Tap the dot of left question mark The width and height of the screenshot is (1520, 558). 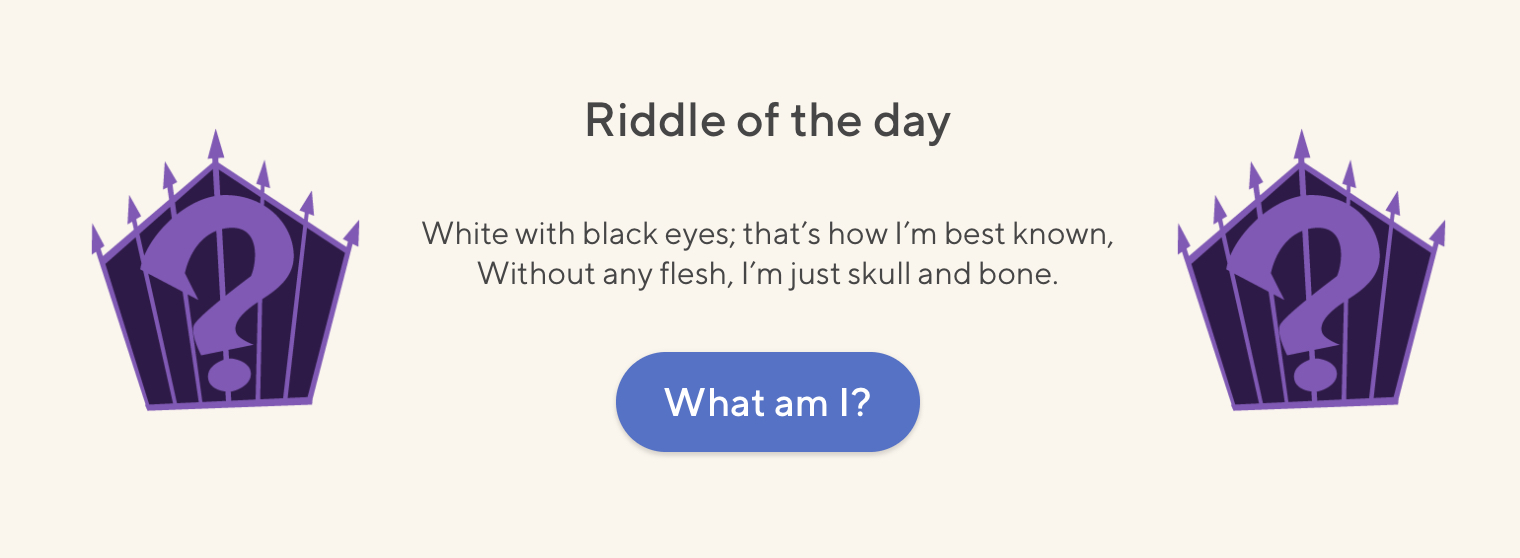coord(228,375)
